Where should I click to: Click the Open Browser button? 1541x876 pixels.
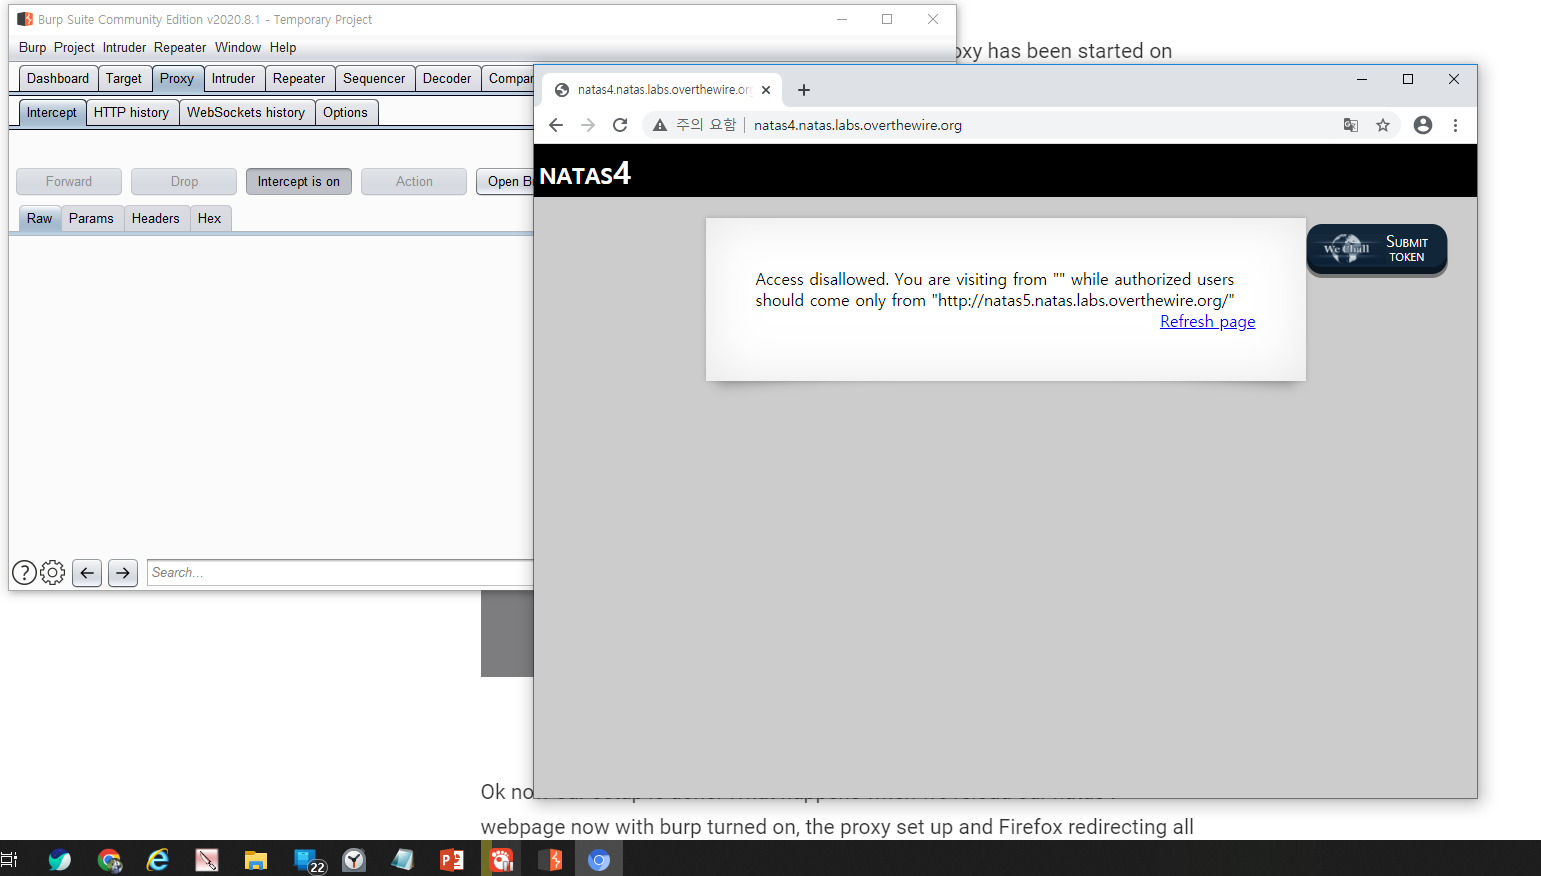[505, 181]
